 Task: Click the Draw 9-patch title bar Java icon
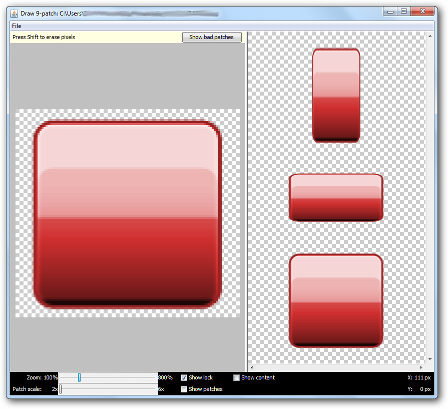point(14,14)
